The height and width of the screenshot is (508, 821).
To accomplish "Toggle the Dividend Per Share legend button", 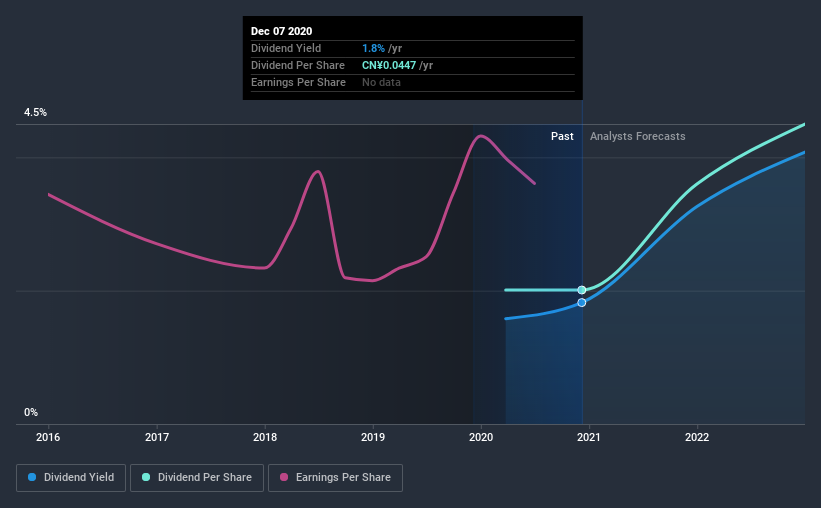I will pos(197,478).
